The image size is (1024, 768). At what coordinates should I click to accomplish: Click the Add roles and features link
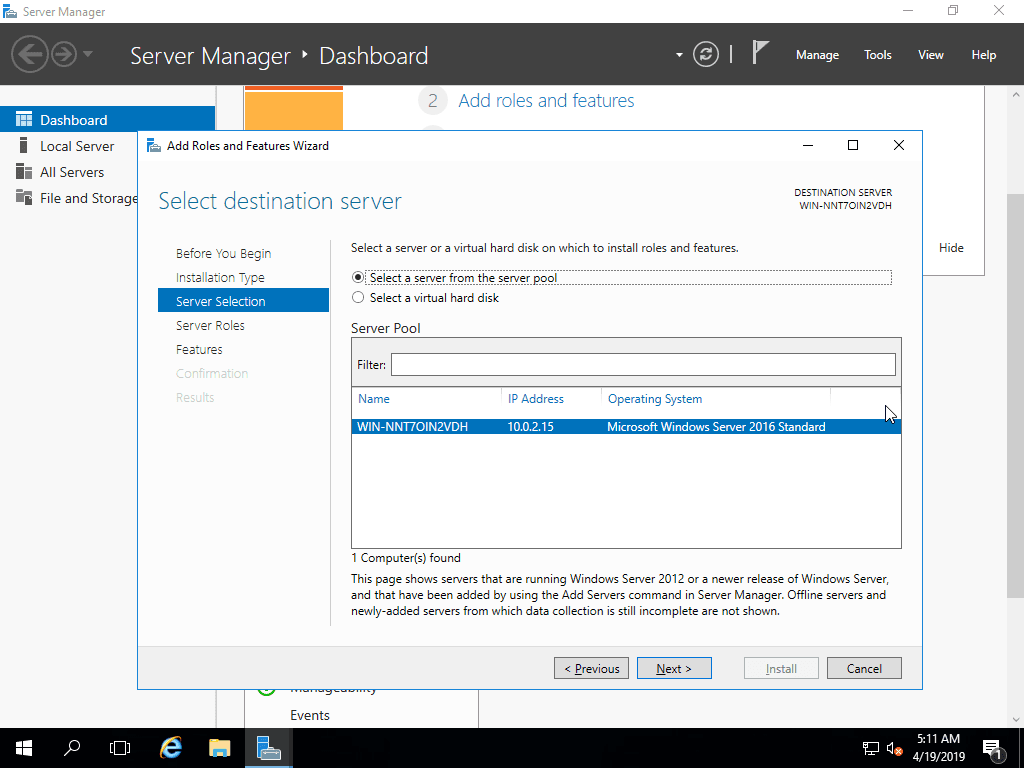546,101
